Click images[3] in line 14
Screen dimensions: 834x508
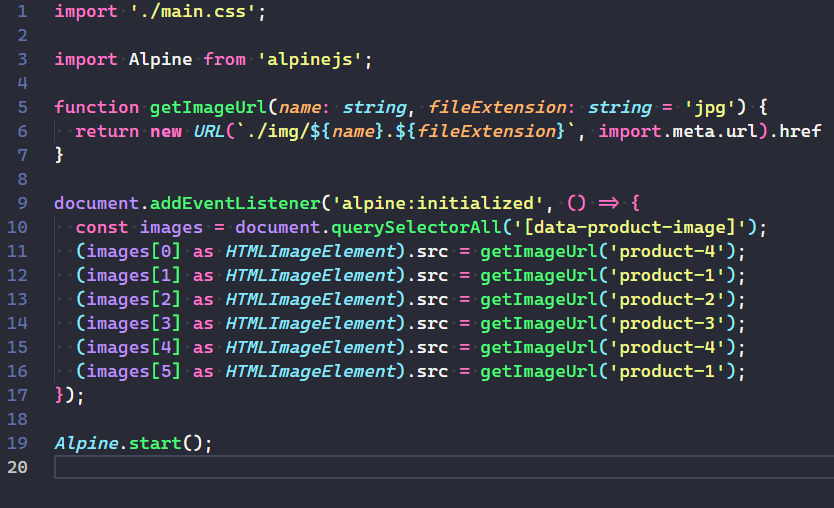point(134,323)
